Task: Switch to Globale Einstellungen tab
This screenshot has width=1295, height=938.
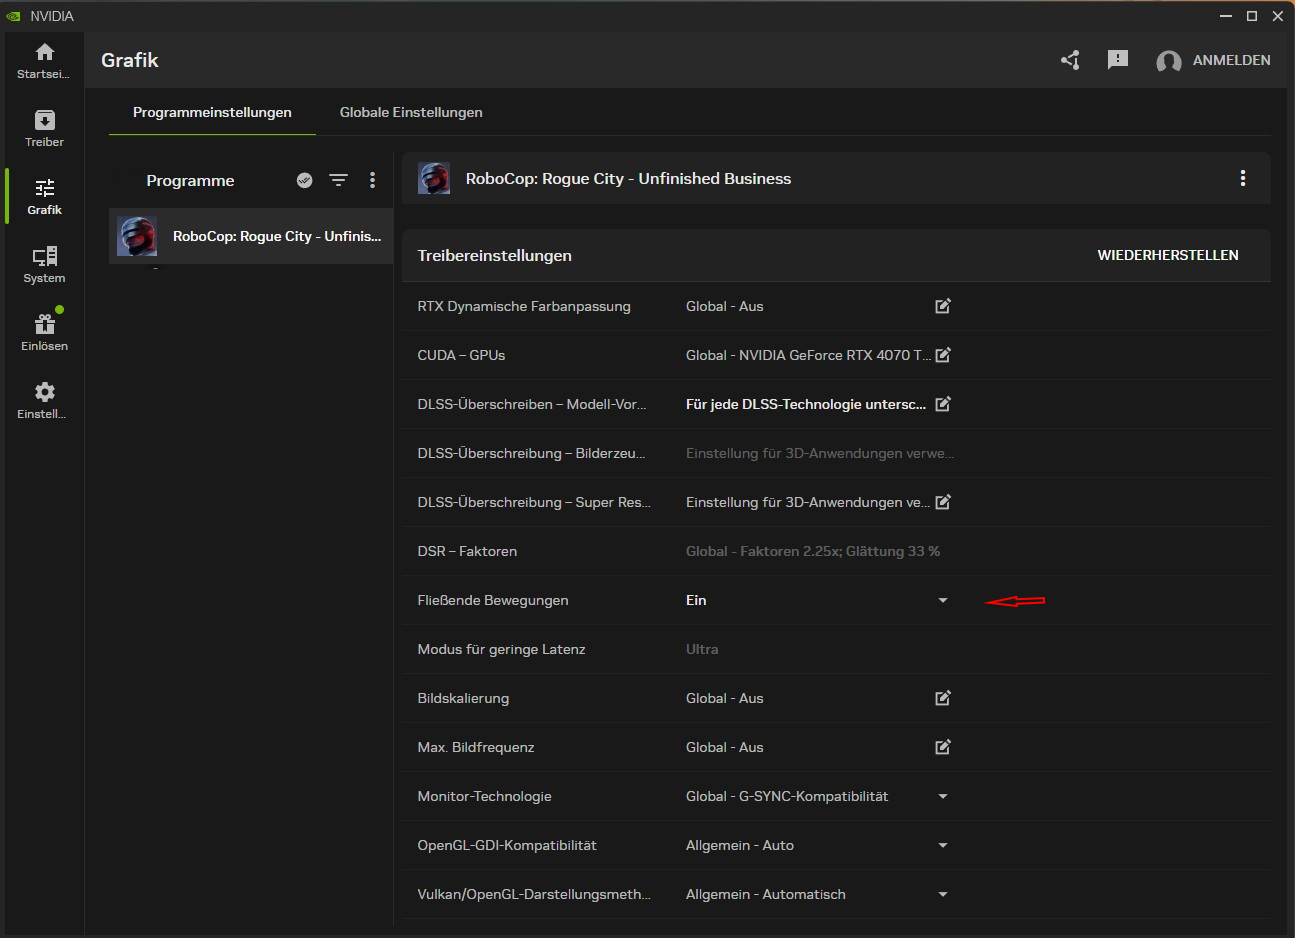Action: [x=411, y=112]
